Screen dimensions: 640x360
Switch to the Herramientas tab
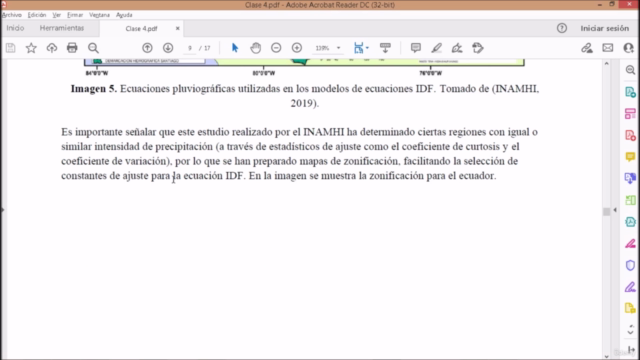(62, 28)
